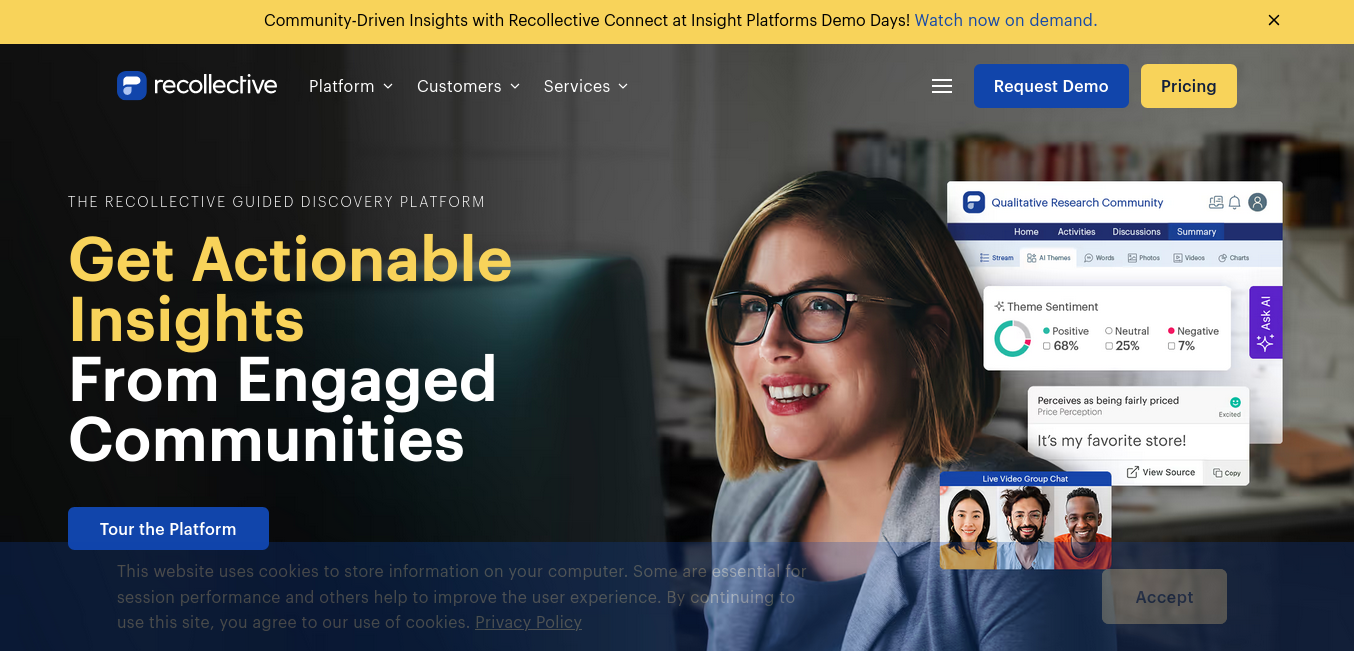Click the green Excited smiley icon

1235,402
